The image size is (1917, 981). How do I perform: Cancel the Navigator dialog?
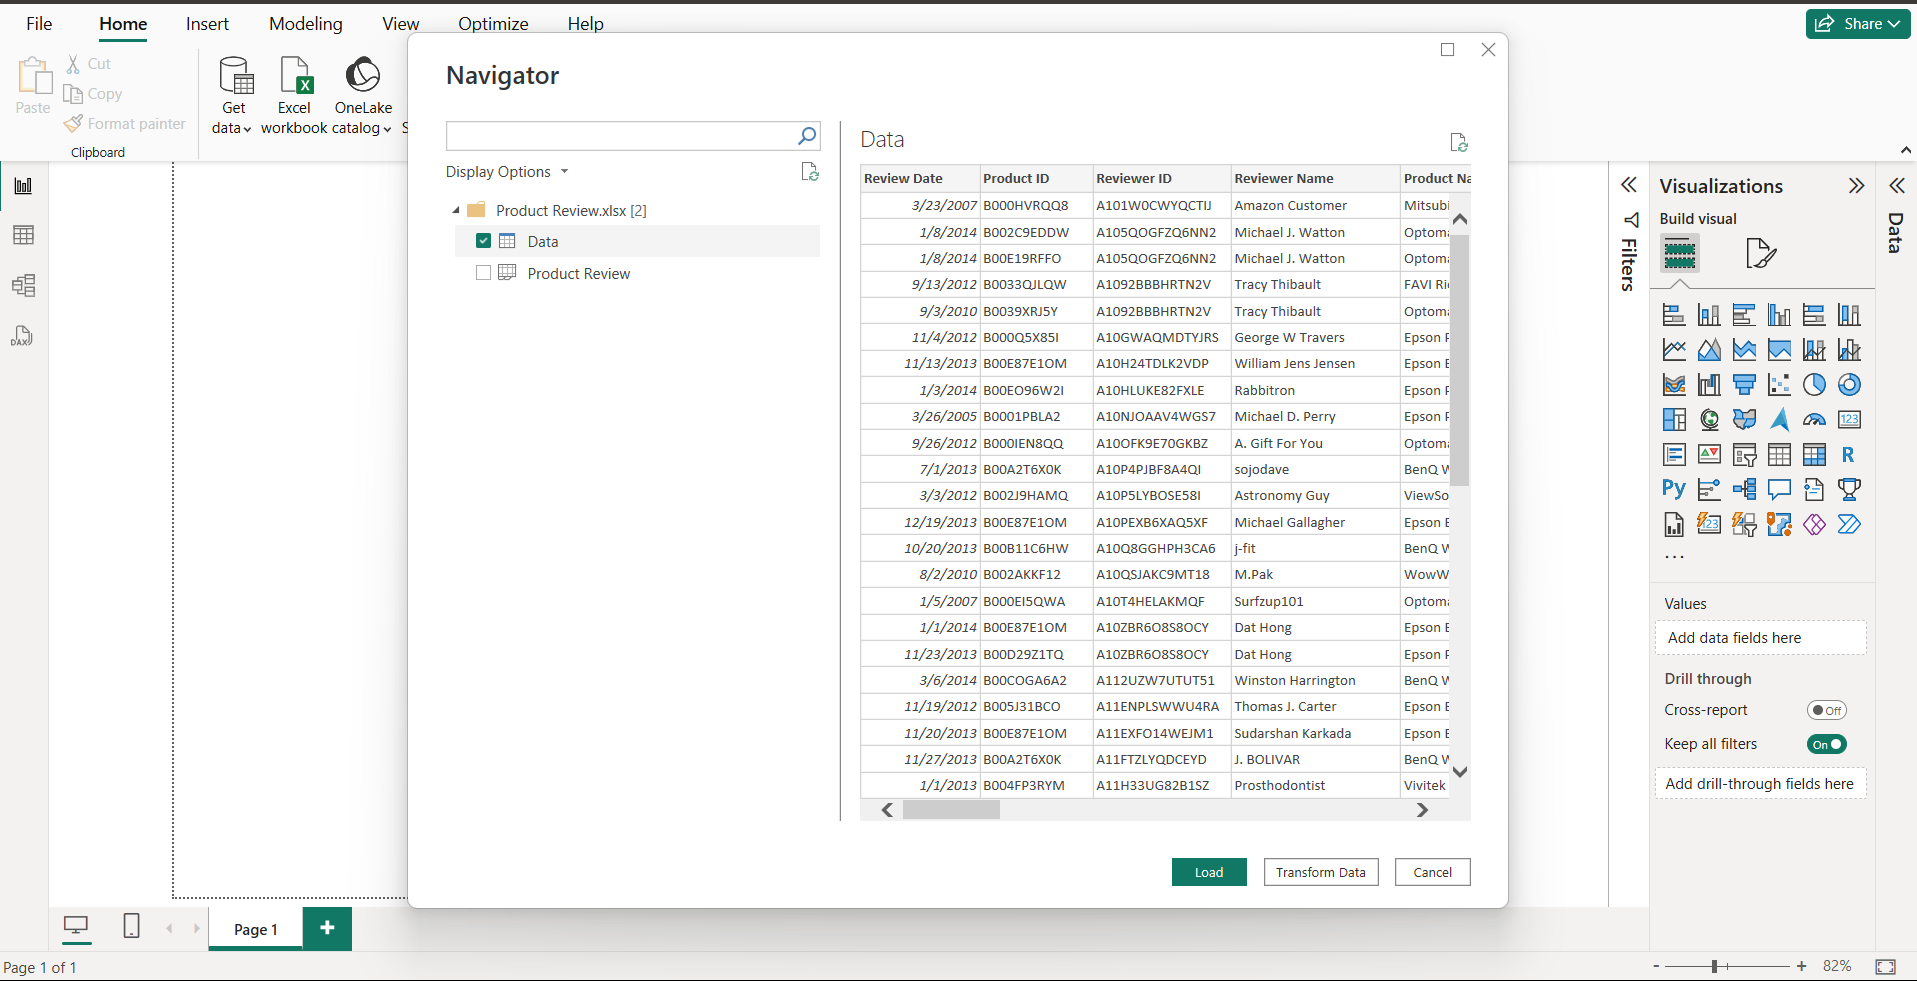tap(1432, 872)
